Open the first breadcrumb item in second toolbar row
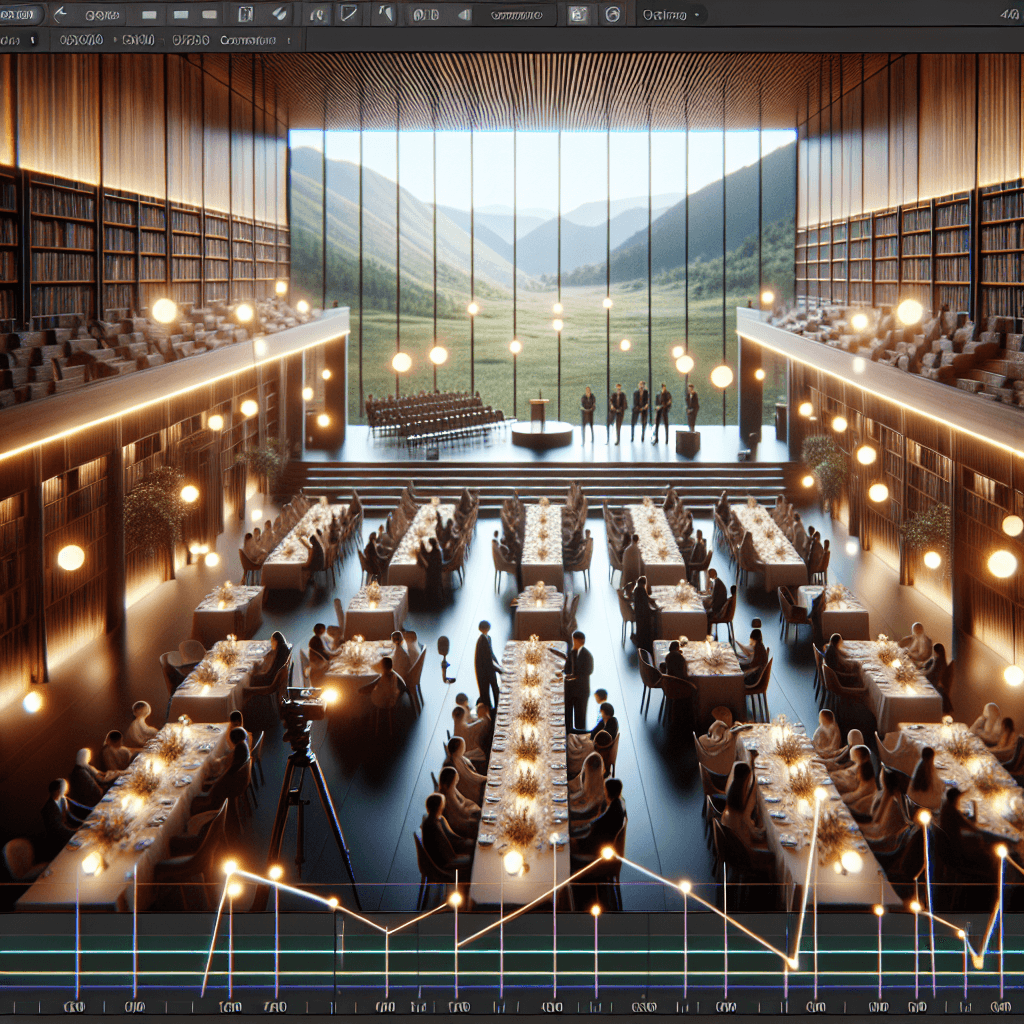The height and width of the screenshot is (1024, 1024). pos(81,40)
